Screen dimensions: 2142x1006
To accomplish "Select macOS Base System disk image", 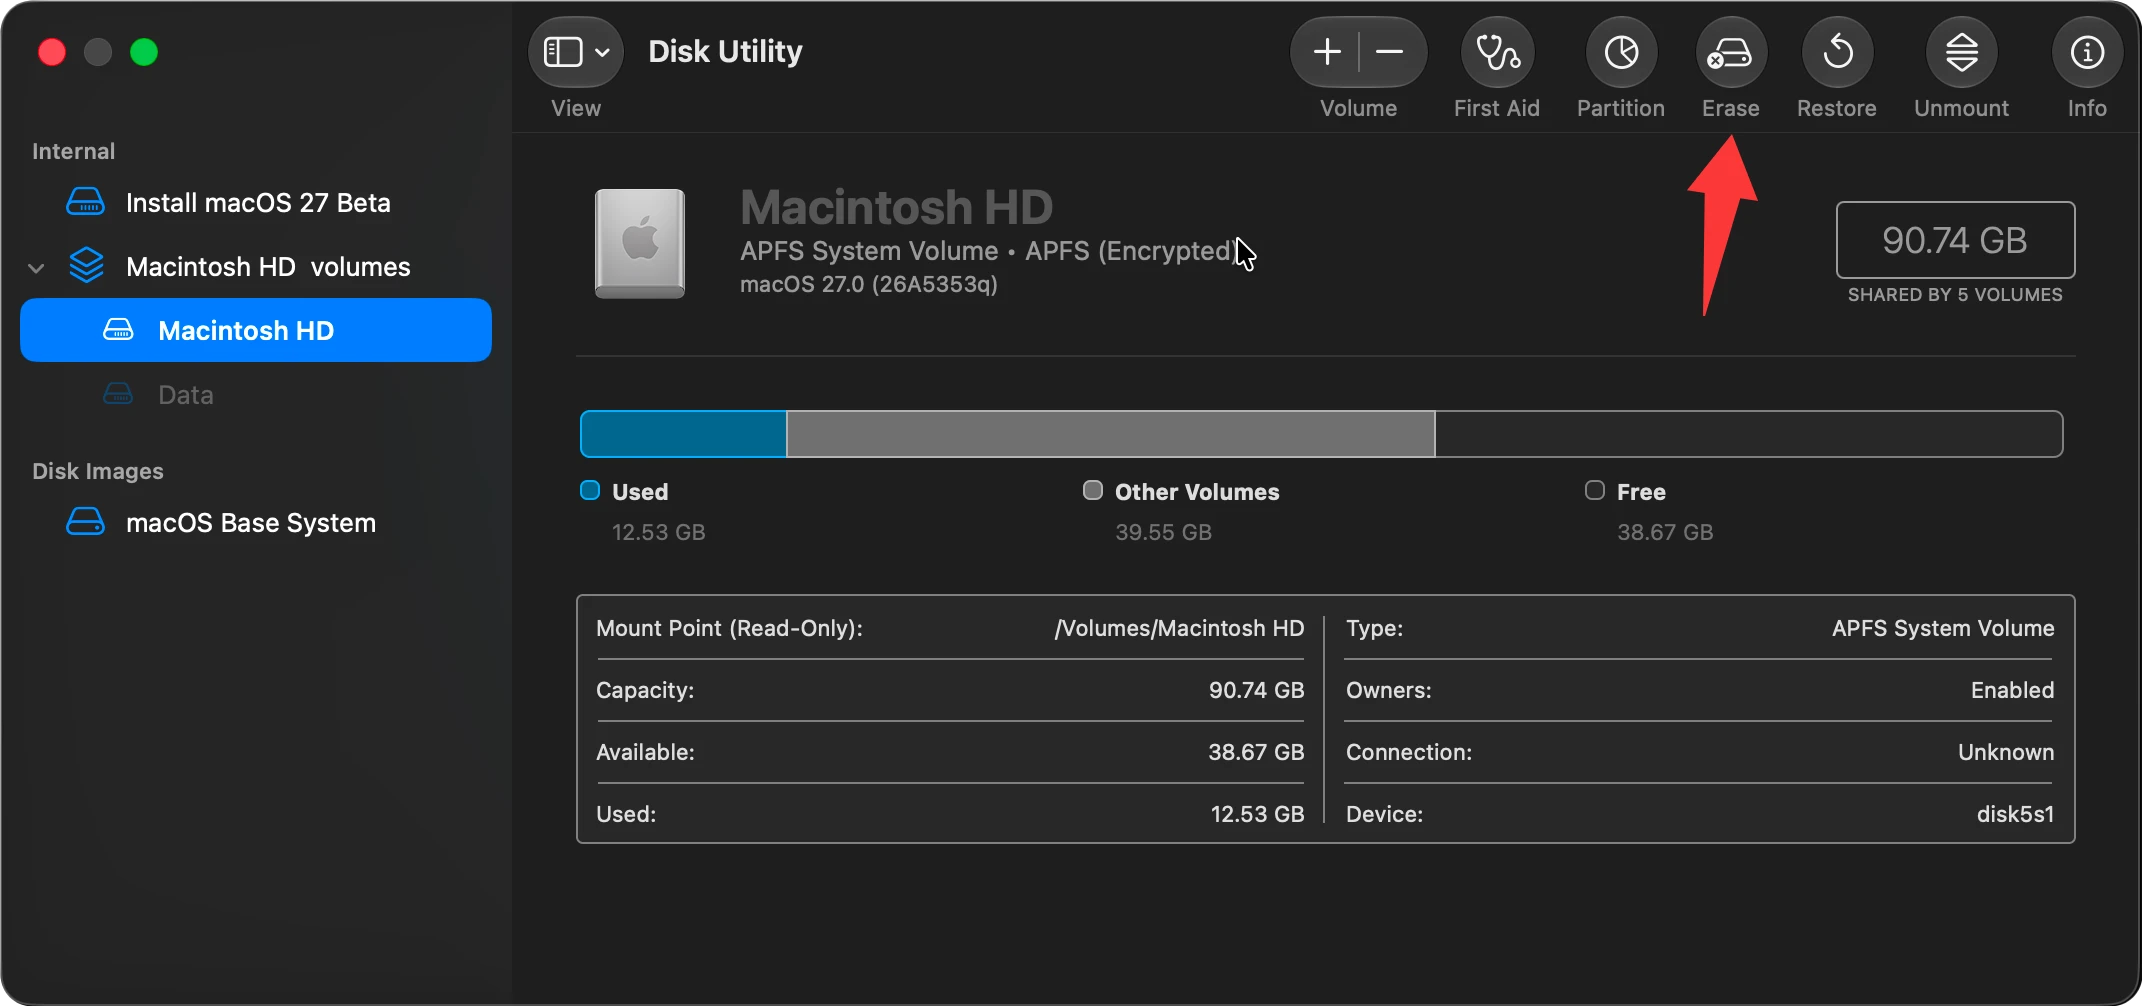I will pos(256,523).
